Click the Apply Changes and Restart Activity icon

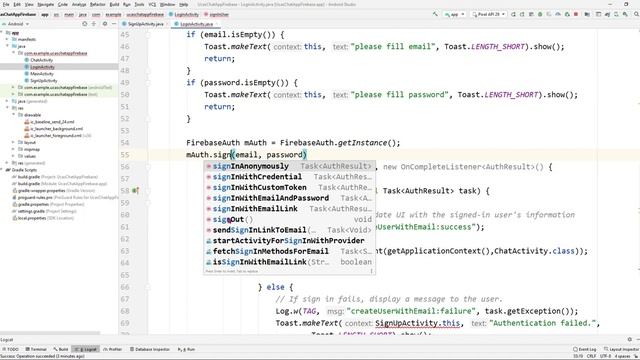click(522, 14)
